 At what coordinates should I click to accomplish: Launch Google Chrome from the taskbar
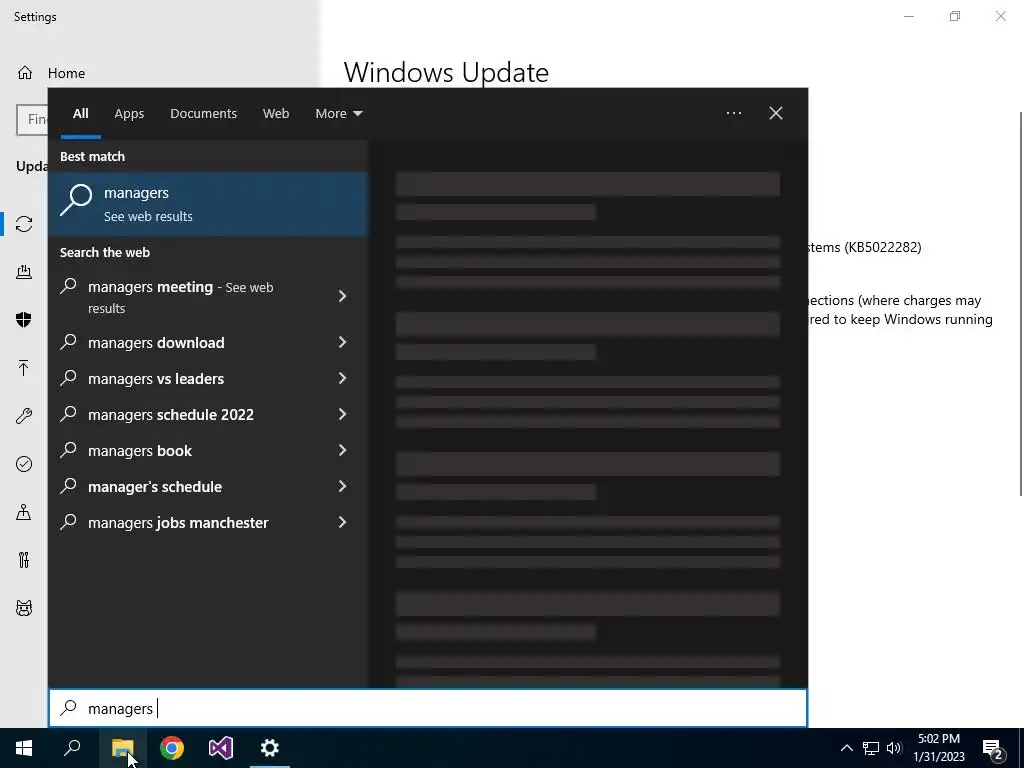pyautogui.click(x=172, y=748)
